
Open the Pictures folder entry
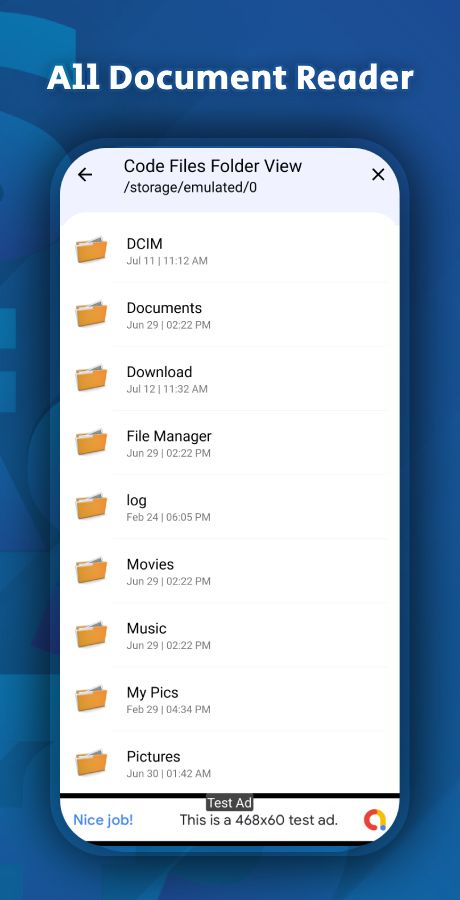(x=230, y=763)
